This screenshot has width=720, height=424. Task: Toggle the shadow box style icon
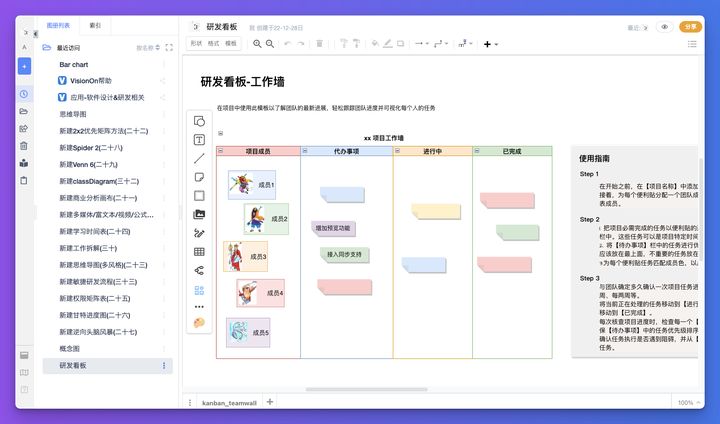coord(400,44)
